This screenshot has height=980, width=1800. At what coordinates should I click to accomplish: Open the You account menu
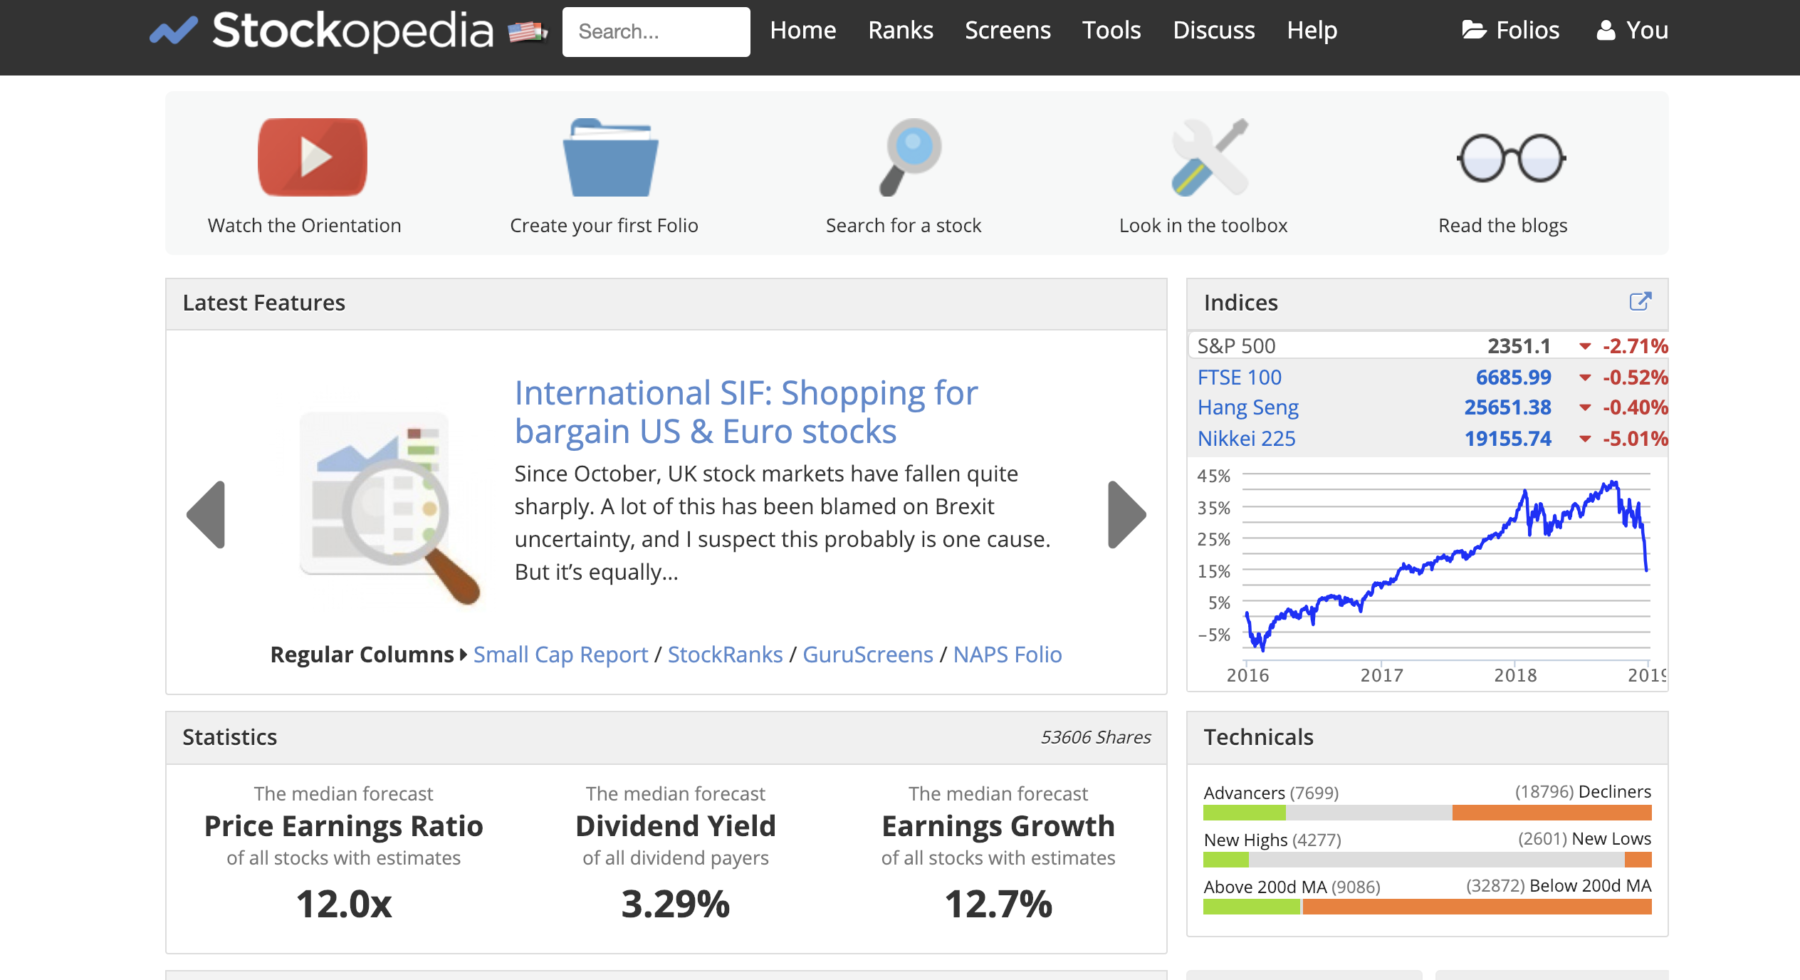[x=1632, y=31]
